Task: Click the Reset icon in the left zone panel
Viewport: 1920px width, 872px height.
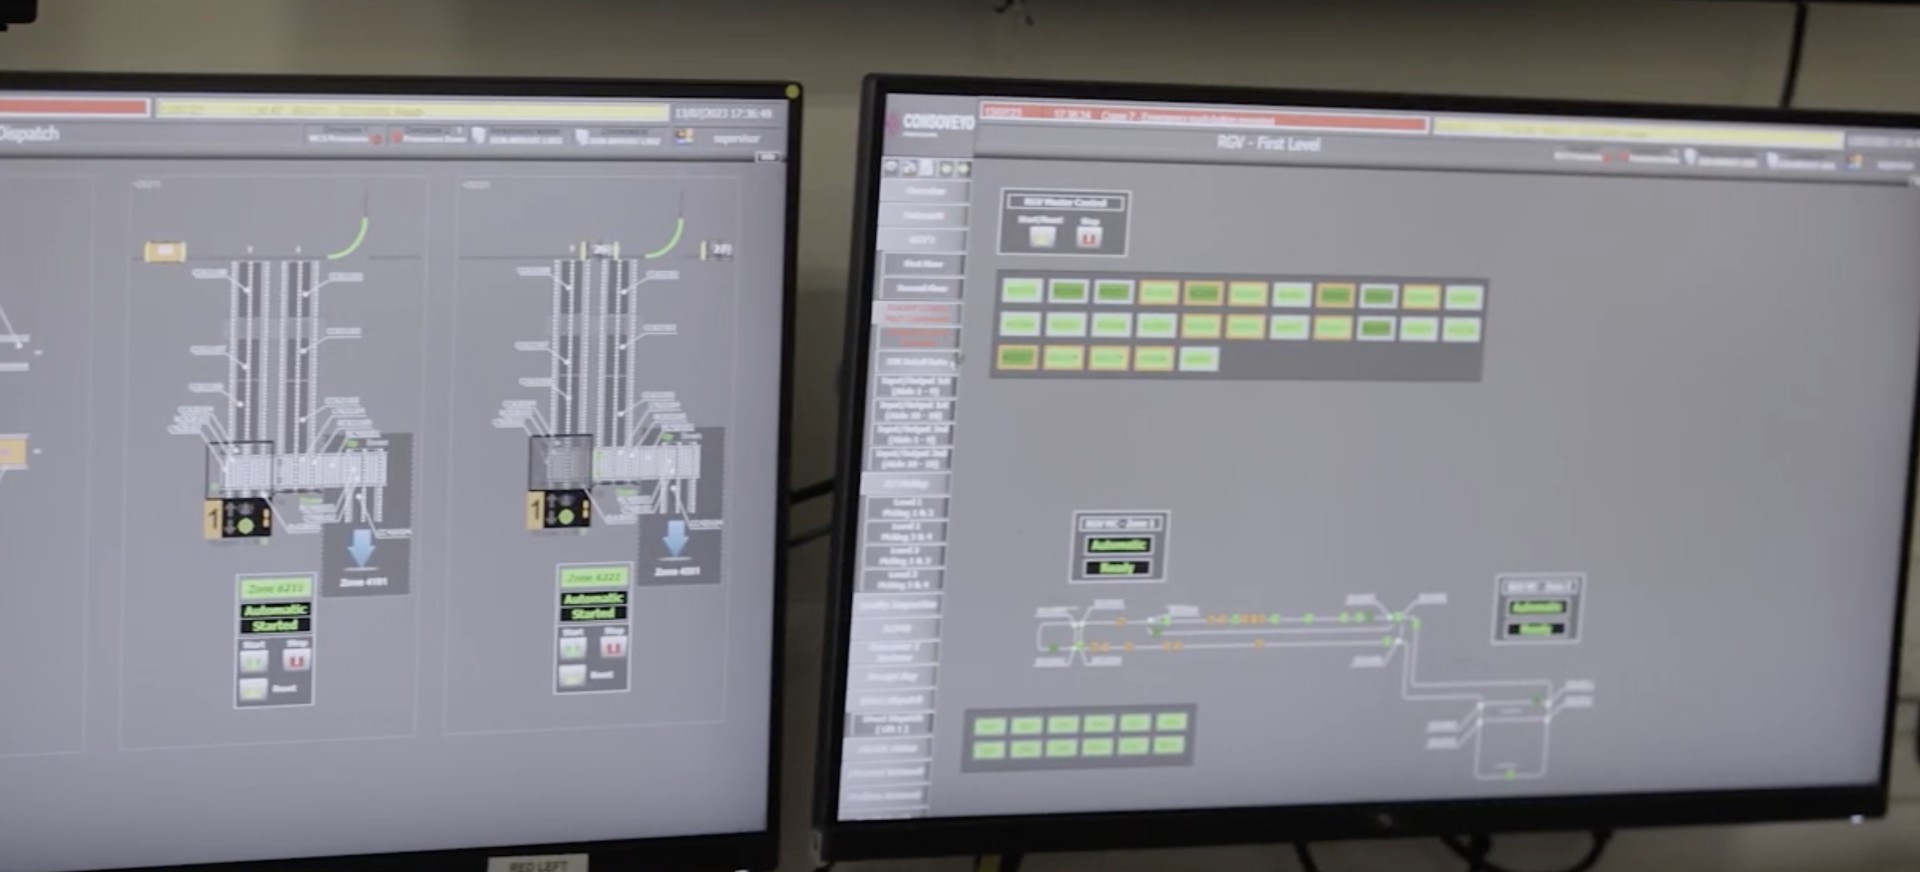Action: pos(254,689)
